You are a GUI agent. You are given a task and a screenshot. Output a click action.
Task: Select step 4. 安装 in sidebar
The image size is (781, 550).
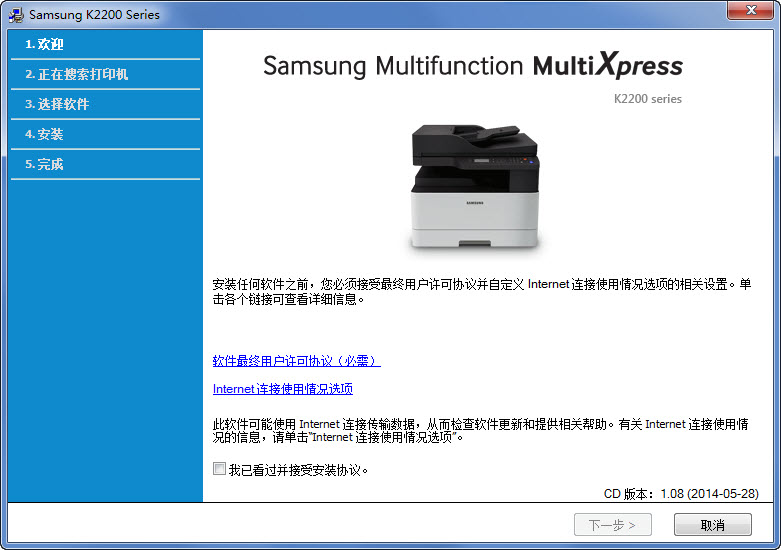[x=105, y=134]
